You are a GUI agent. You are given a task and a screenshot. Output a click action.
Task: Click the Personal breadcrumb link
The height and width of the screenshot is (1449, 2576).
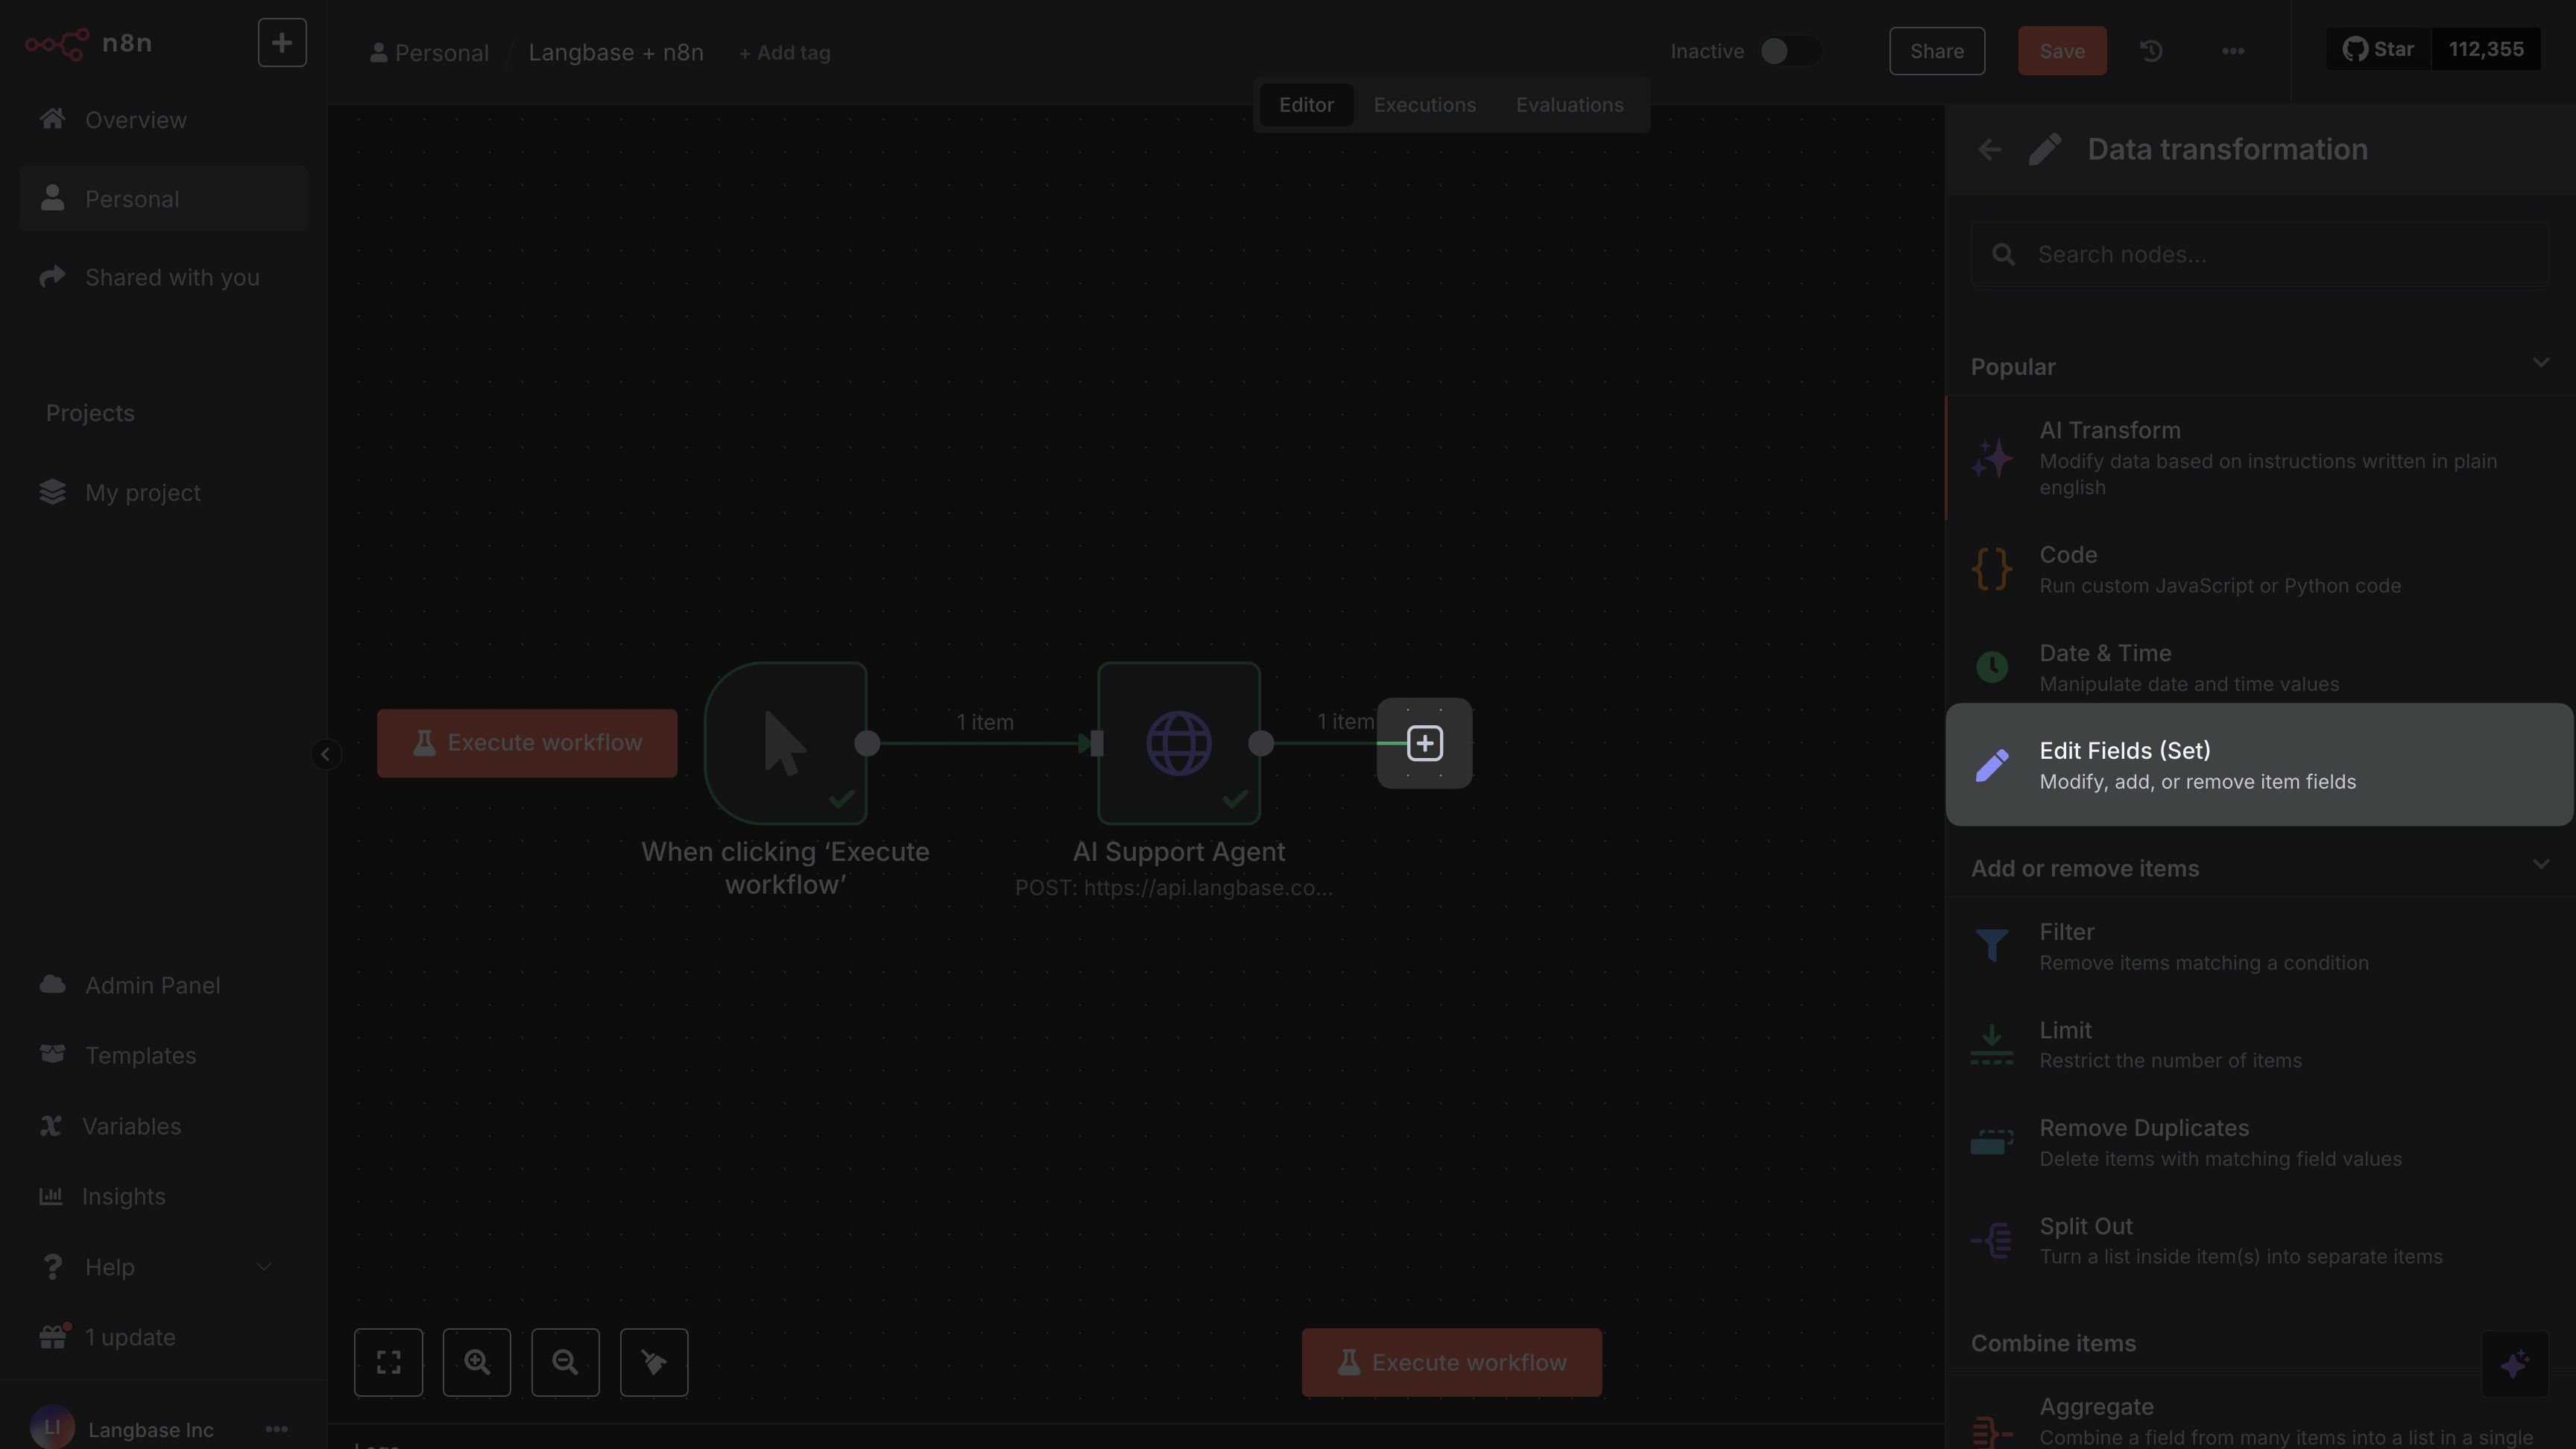429,53
